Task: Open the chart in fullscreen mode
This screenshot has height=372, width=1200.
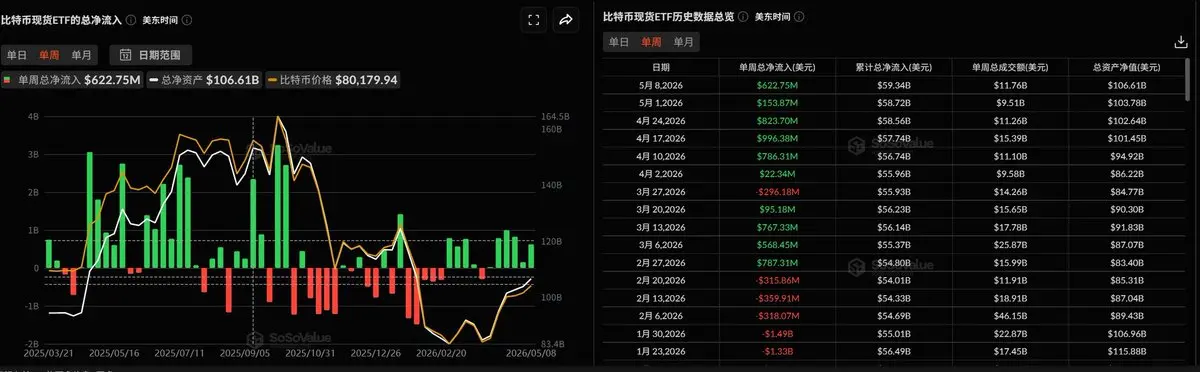Action: click(x=533, y=20)
